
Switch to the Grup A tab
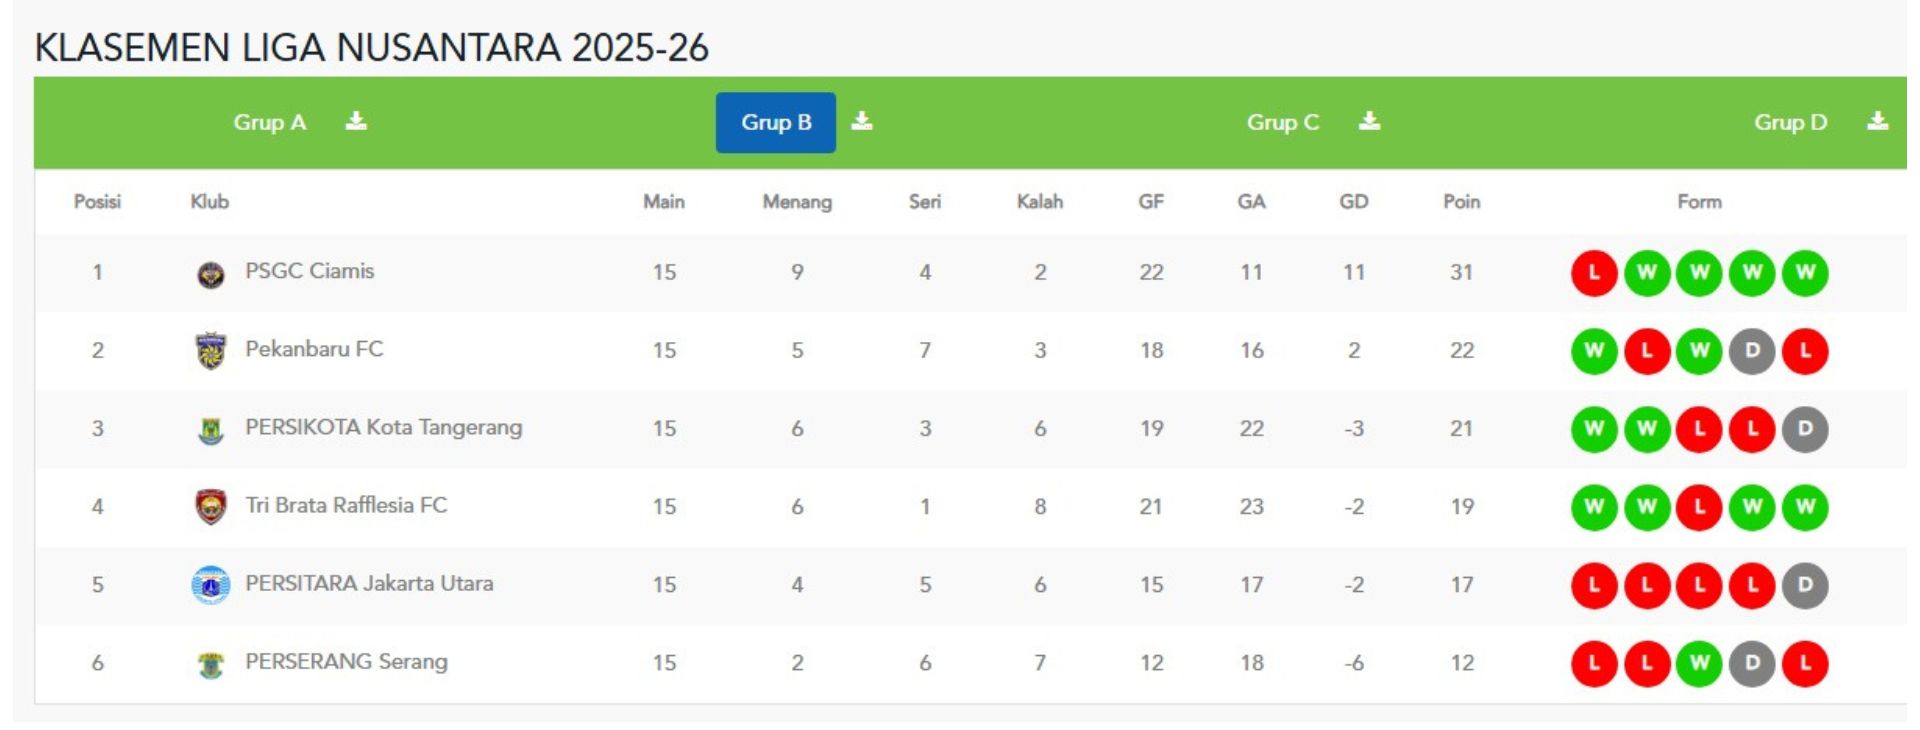click(269, 122)
